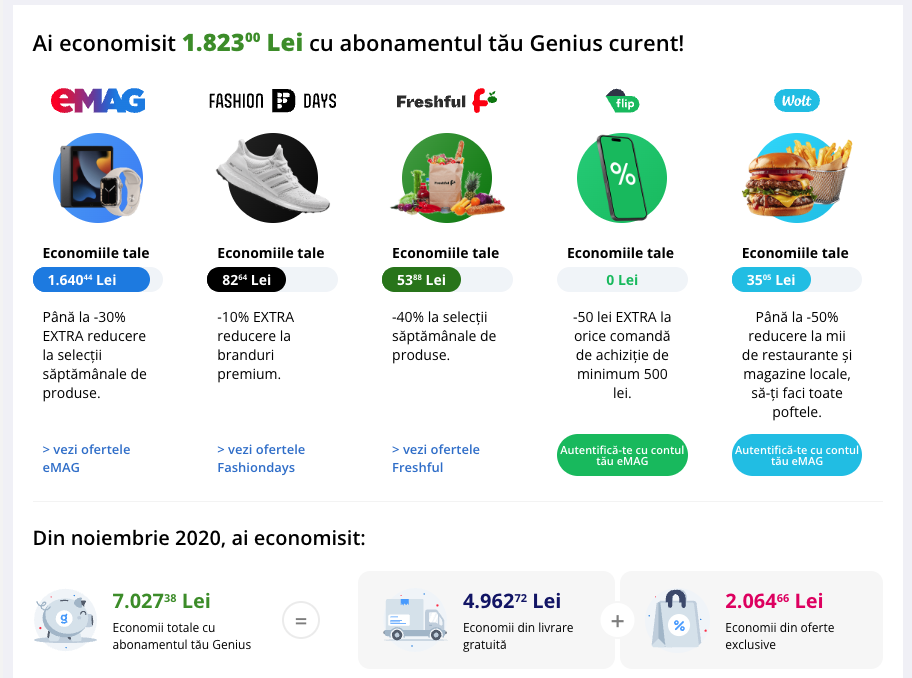Click the eMAG logo

pyautogui.click(x=98, y=100)
